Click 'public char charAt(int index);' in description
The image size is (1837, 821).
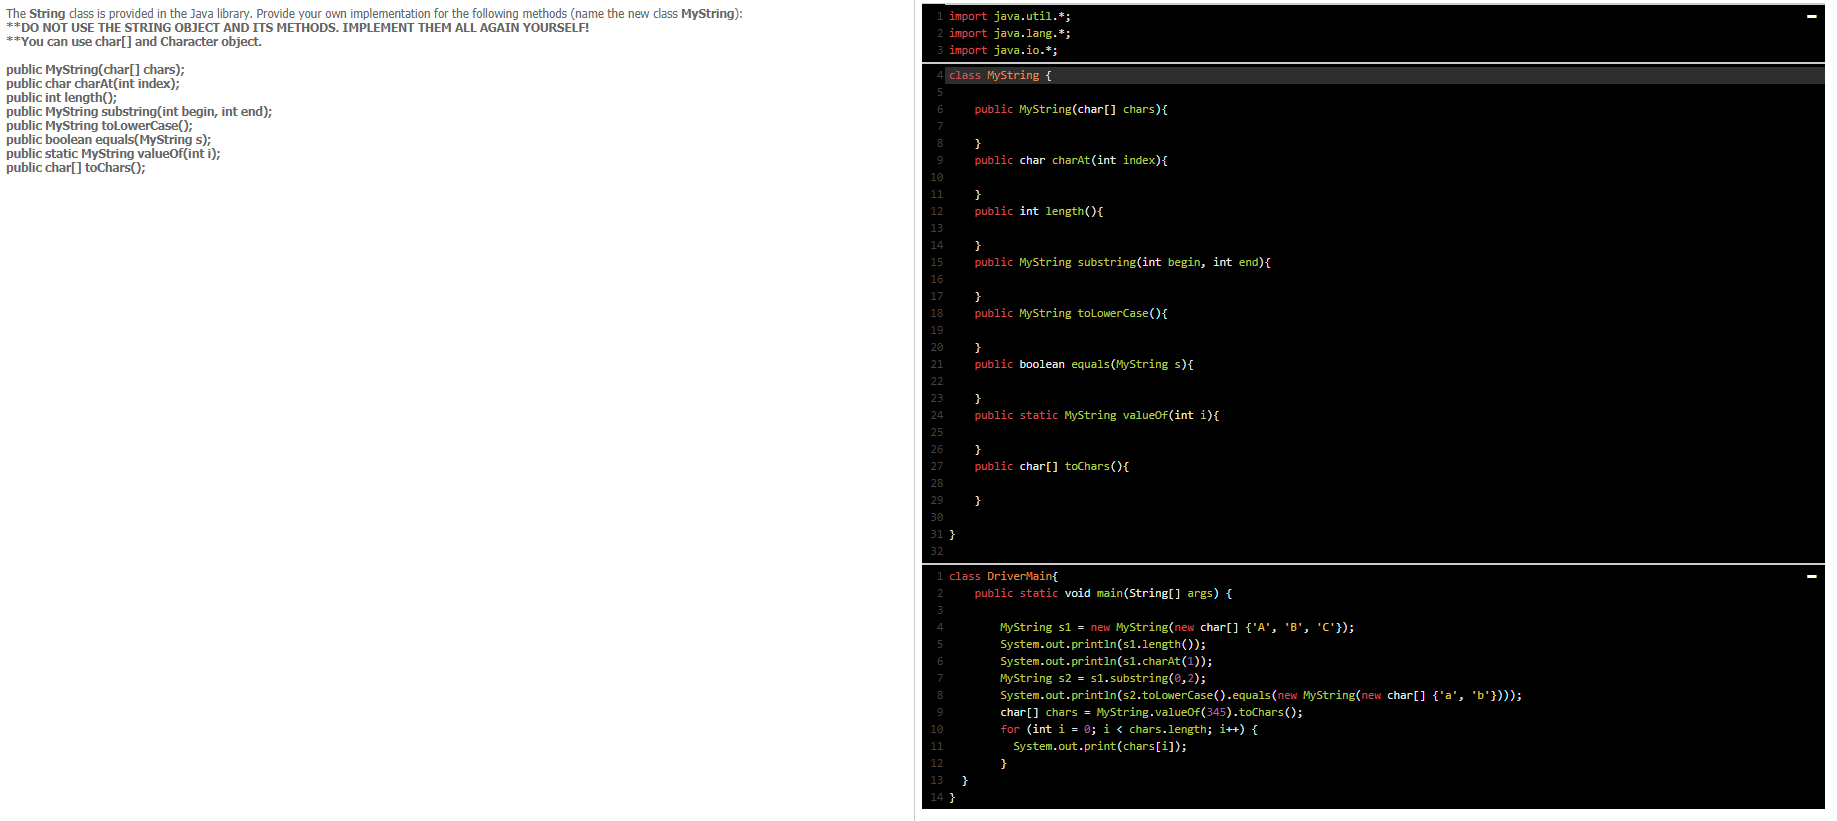tap(93, 83)
